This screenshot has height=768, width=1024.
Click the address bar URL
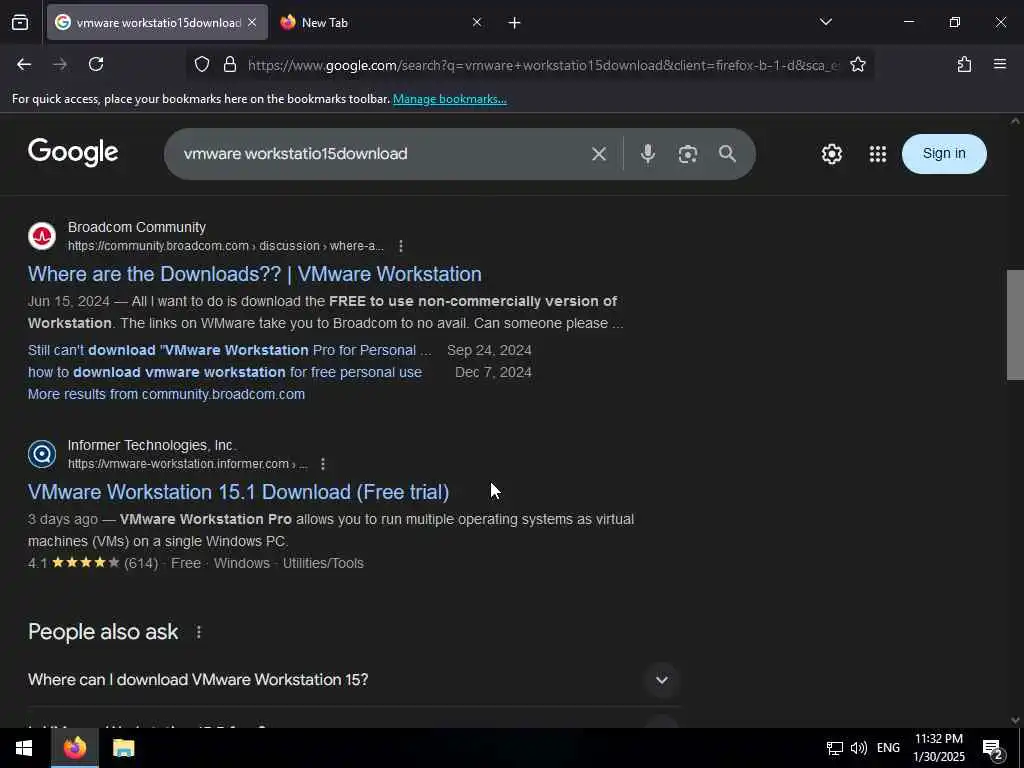(x=543, y=65)
